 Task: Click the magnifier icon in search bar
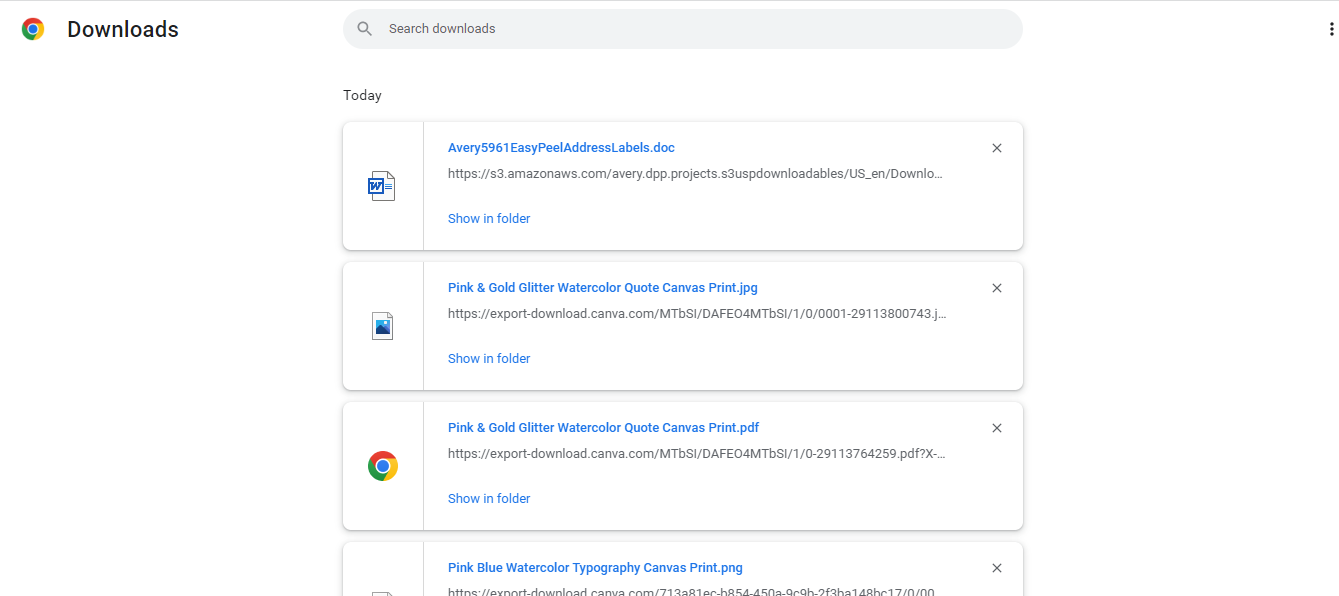[365, 29]
